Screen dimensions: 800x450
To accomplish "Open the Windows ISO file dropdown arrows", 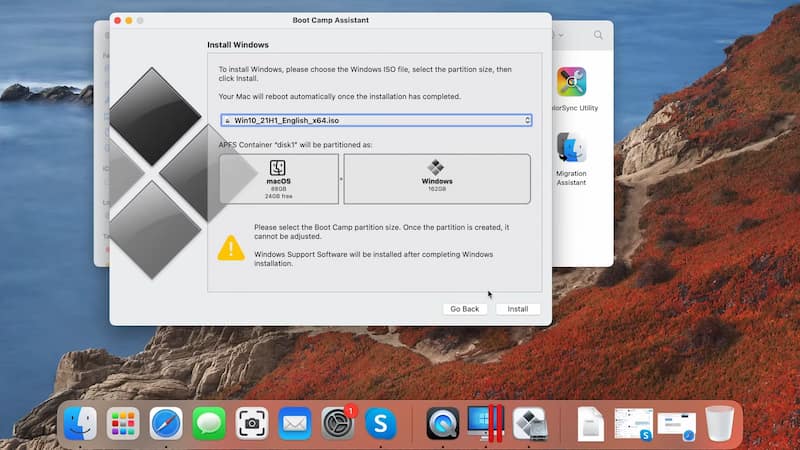I will coord(527,120).
